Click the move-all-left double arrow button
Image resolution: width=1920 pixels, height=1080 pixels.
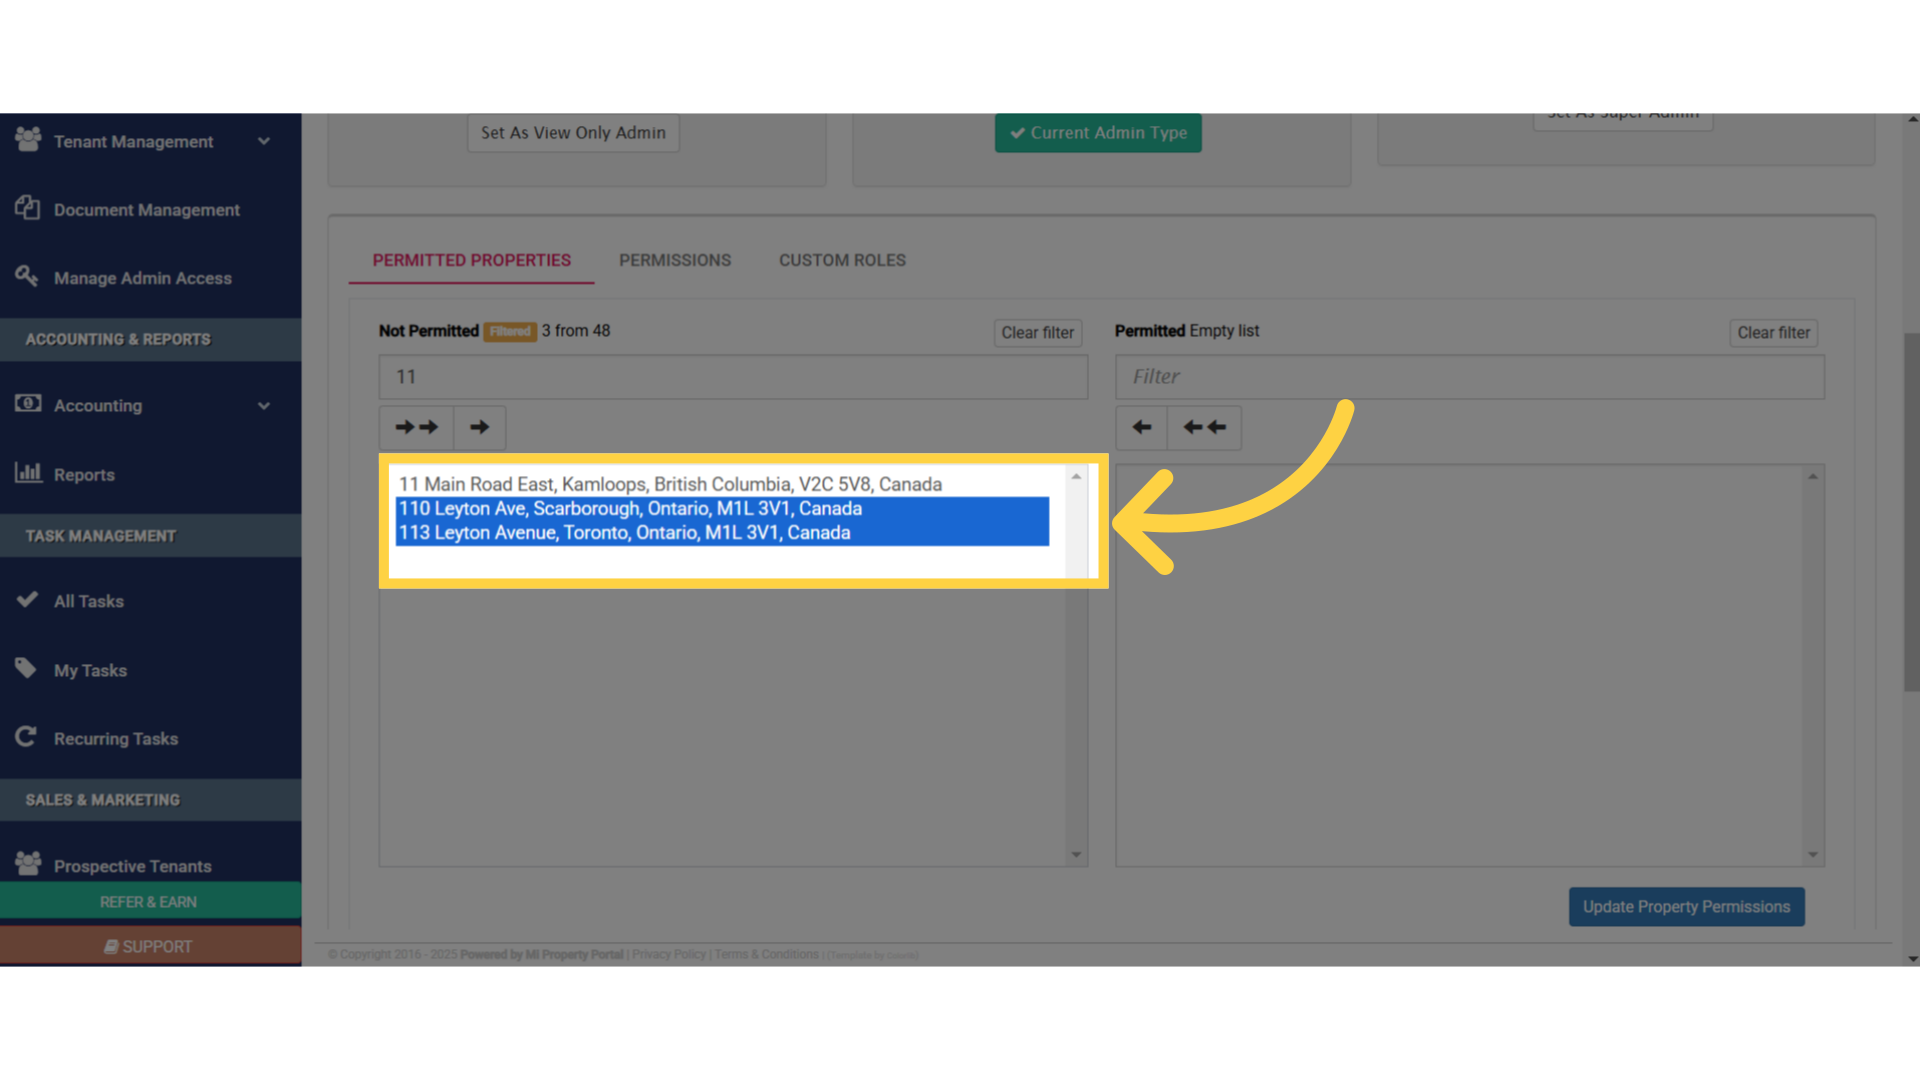tap(1204, 427)
